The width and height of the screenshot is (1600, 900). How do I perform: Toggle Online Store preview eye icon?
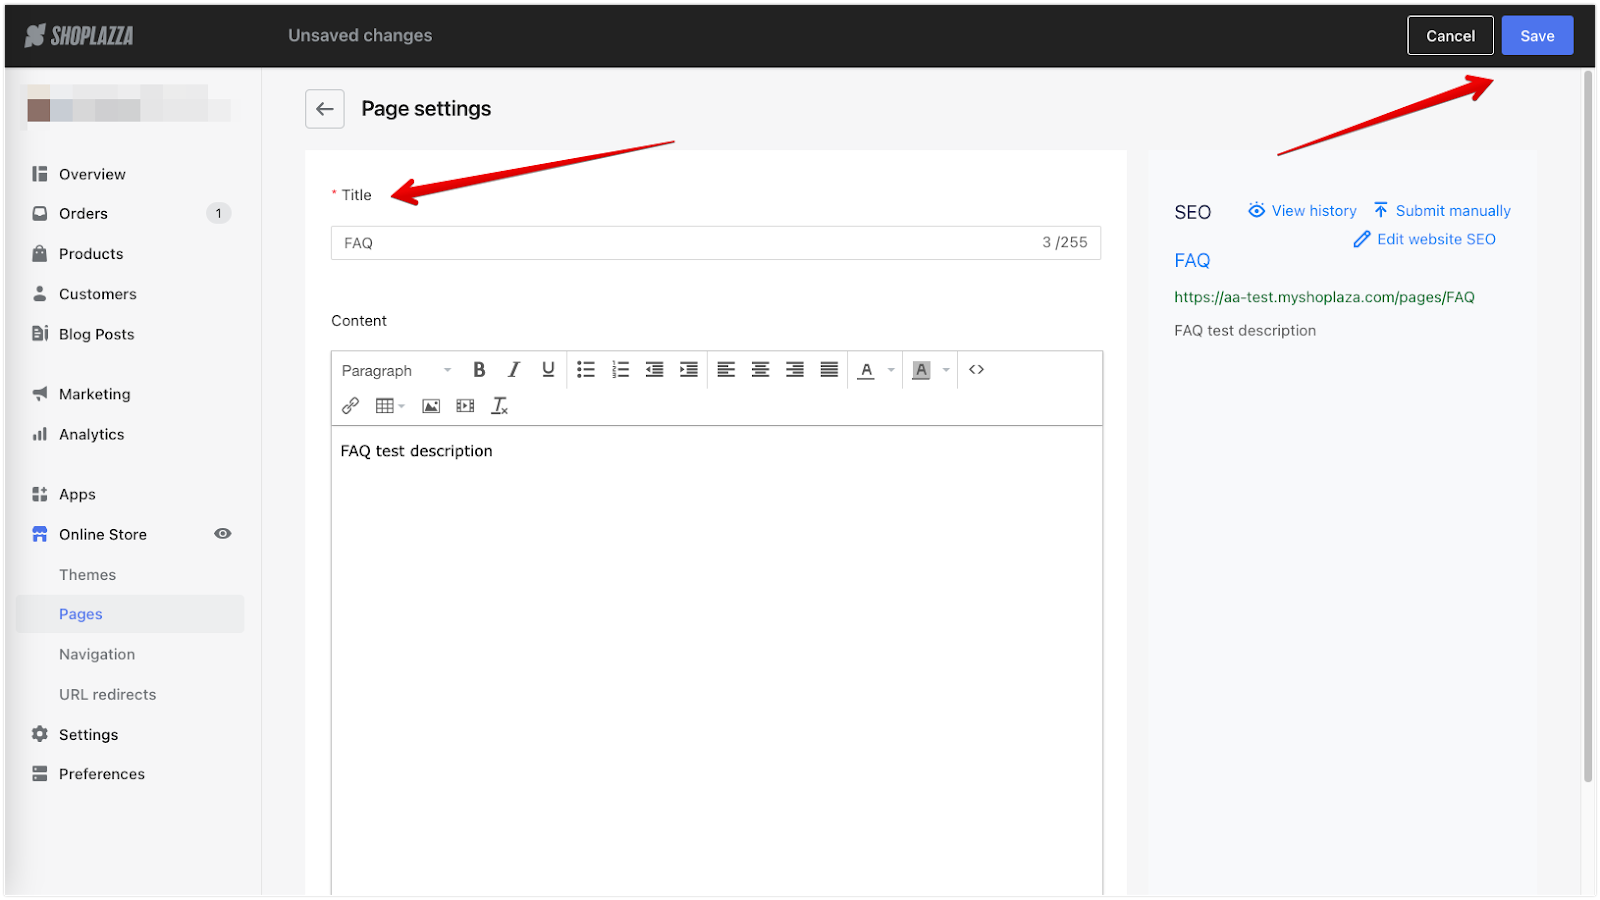click(x=223, y=534)
